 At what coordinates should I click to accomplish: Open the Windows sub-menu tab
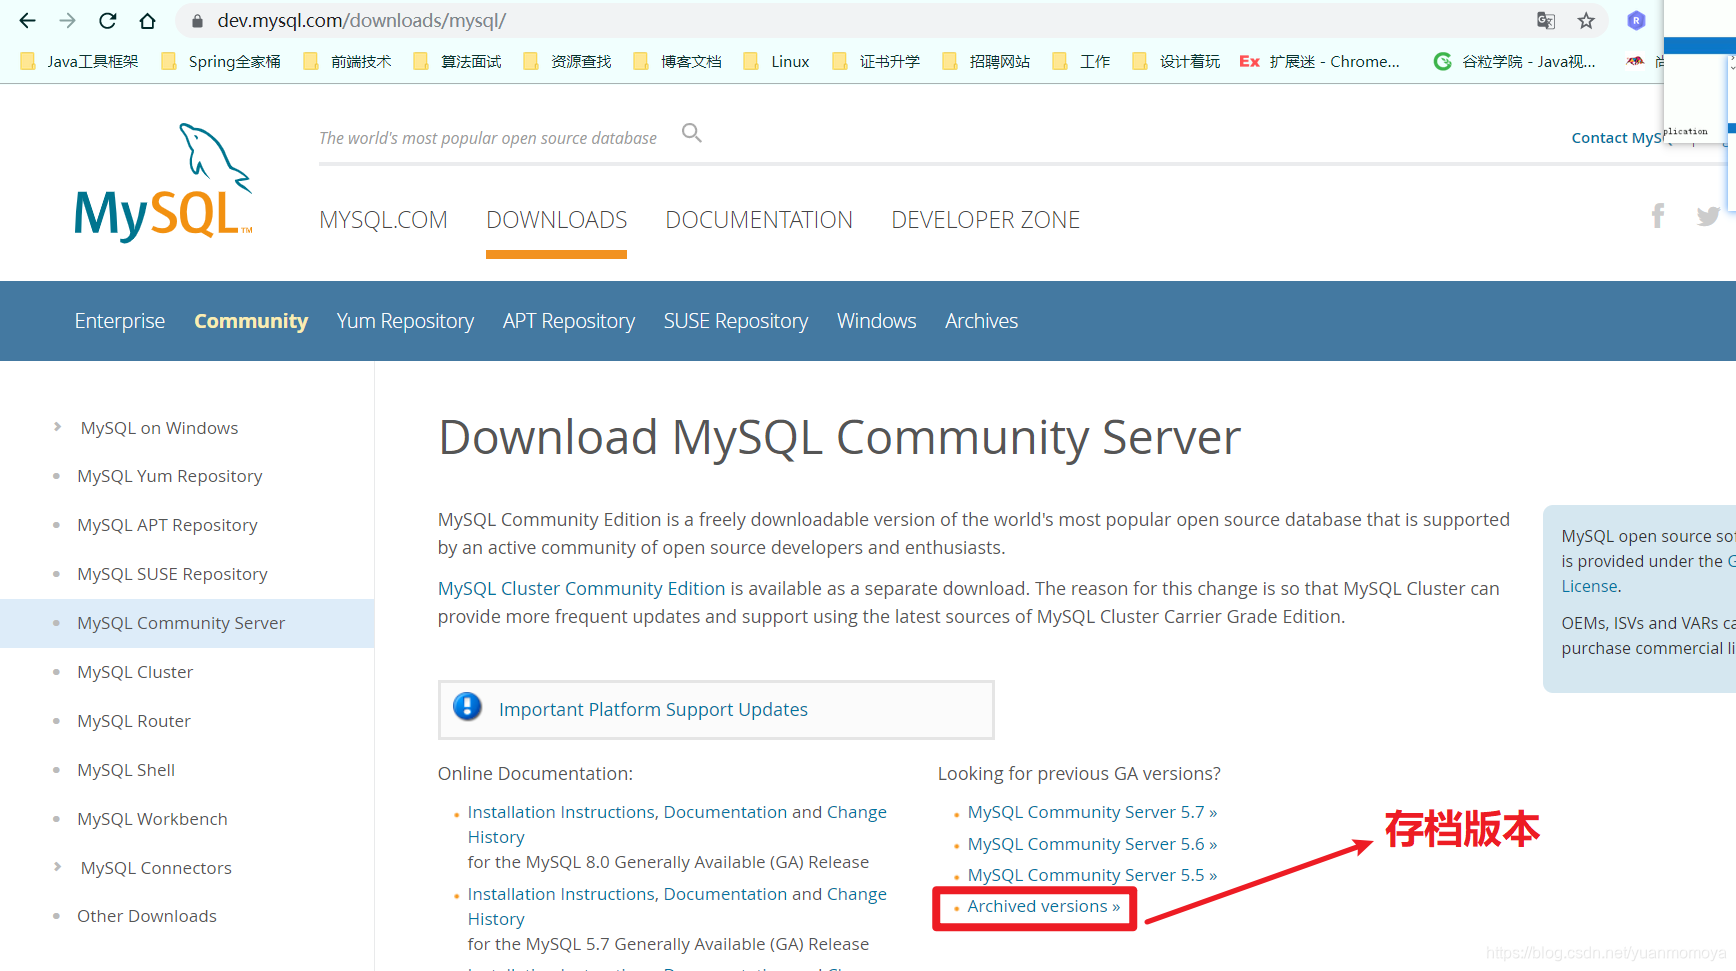(x=876, y=321)
